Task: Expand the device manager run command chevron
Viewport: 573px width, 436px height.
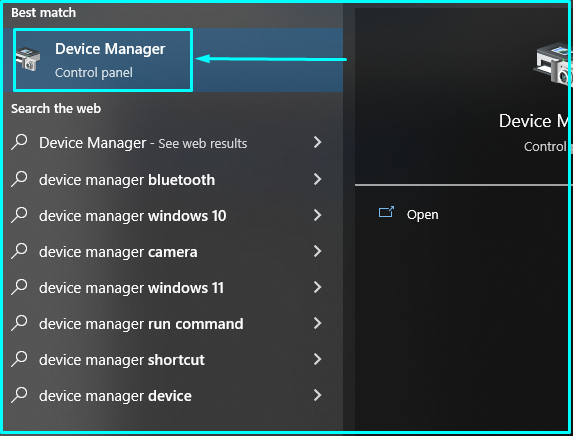Action: tap(317, 323)
